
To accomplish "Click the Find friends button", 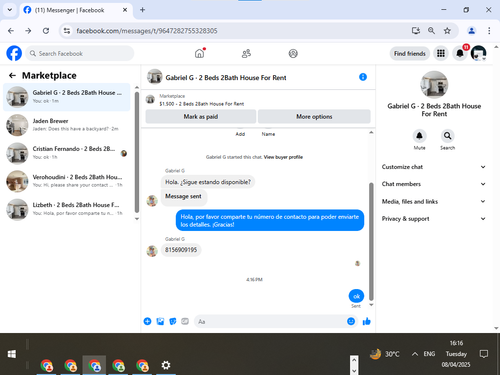I will point(410,53).
